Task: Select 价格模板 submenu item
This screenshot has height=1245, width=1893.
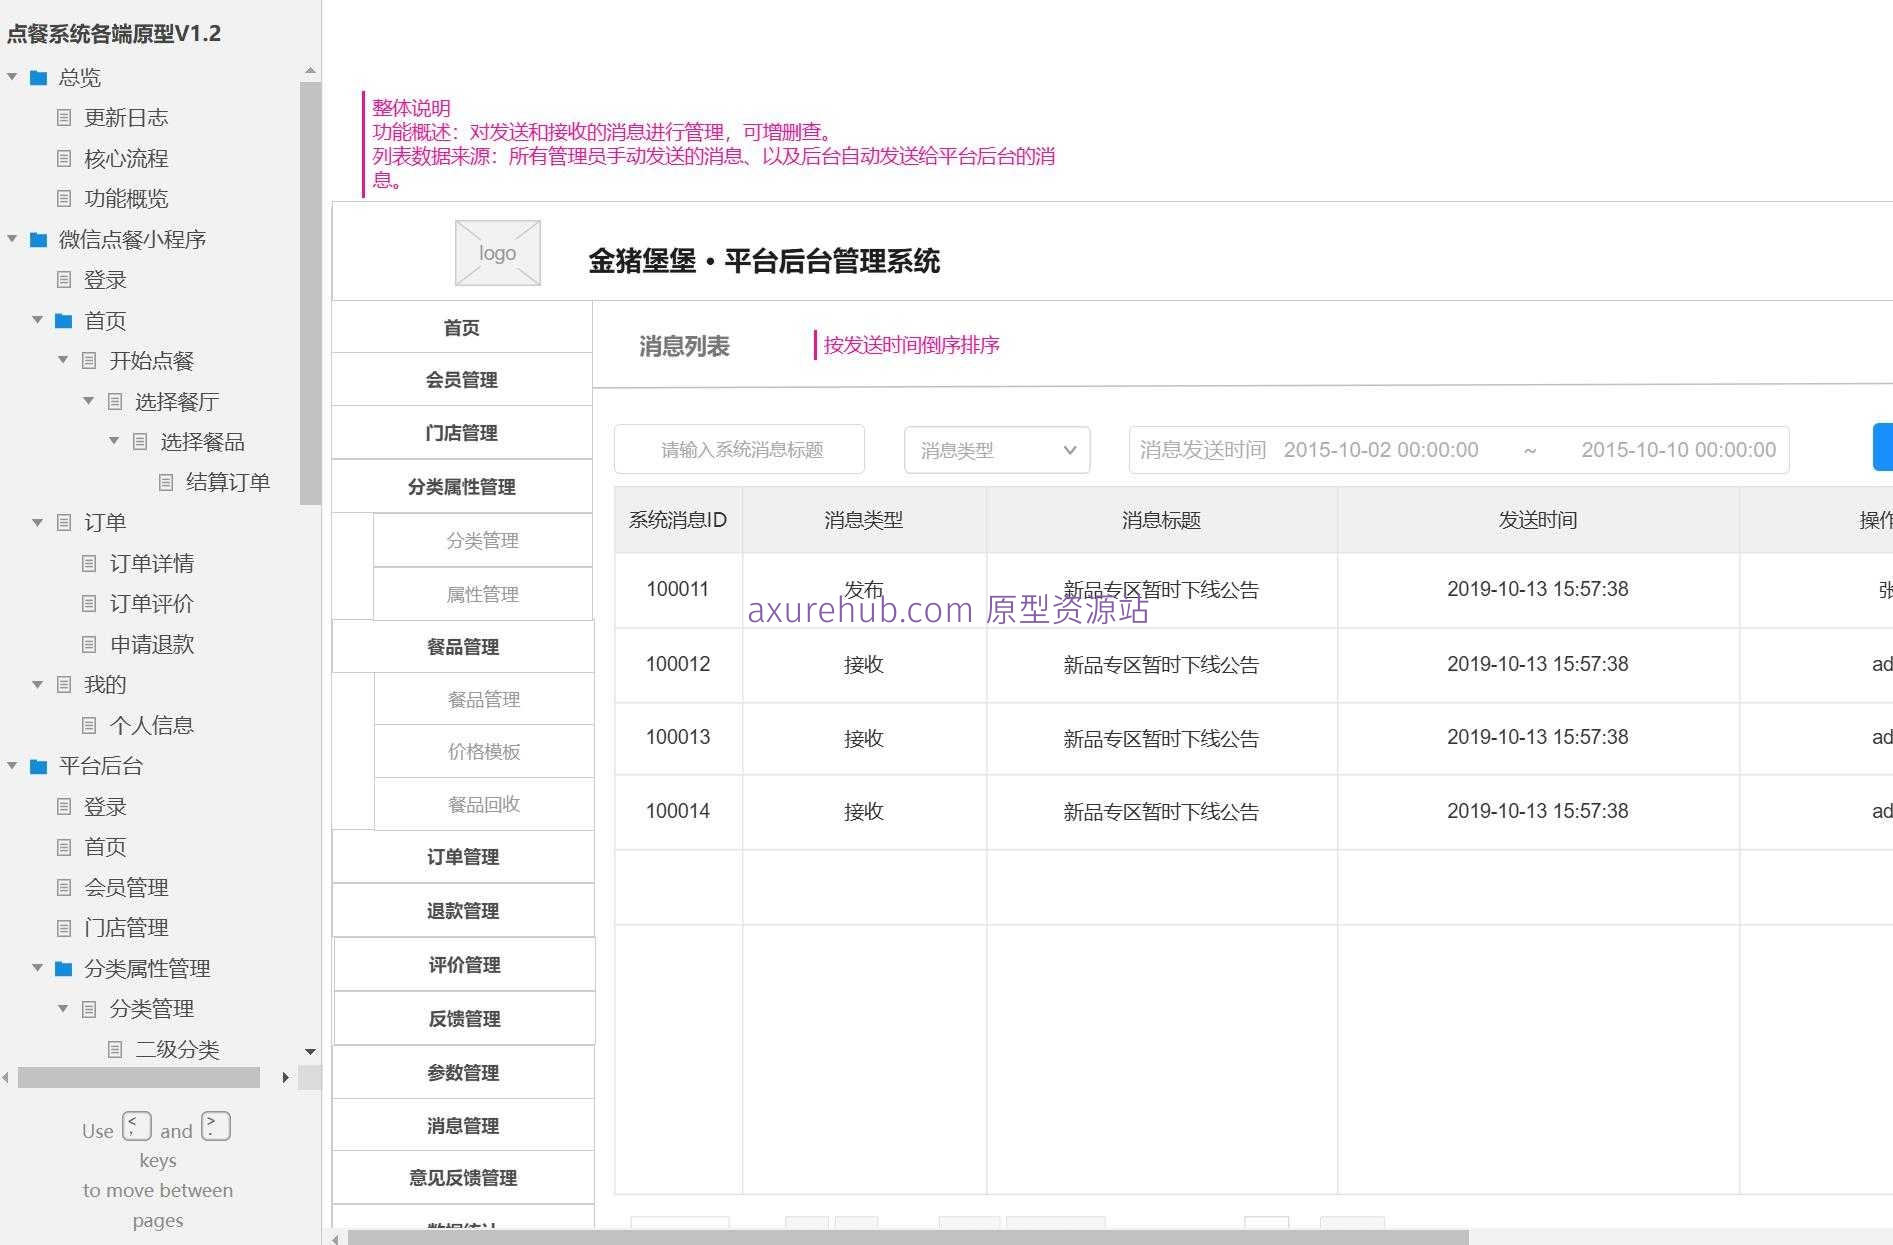Action: tap(484, 751)
